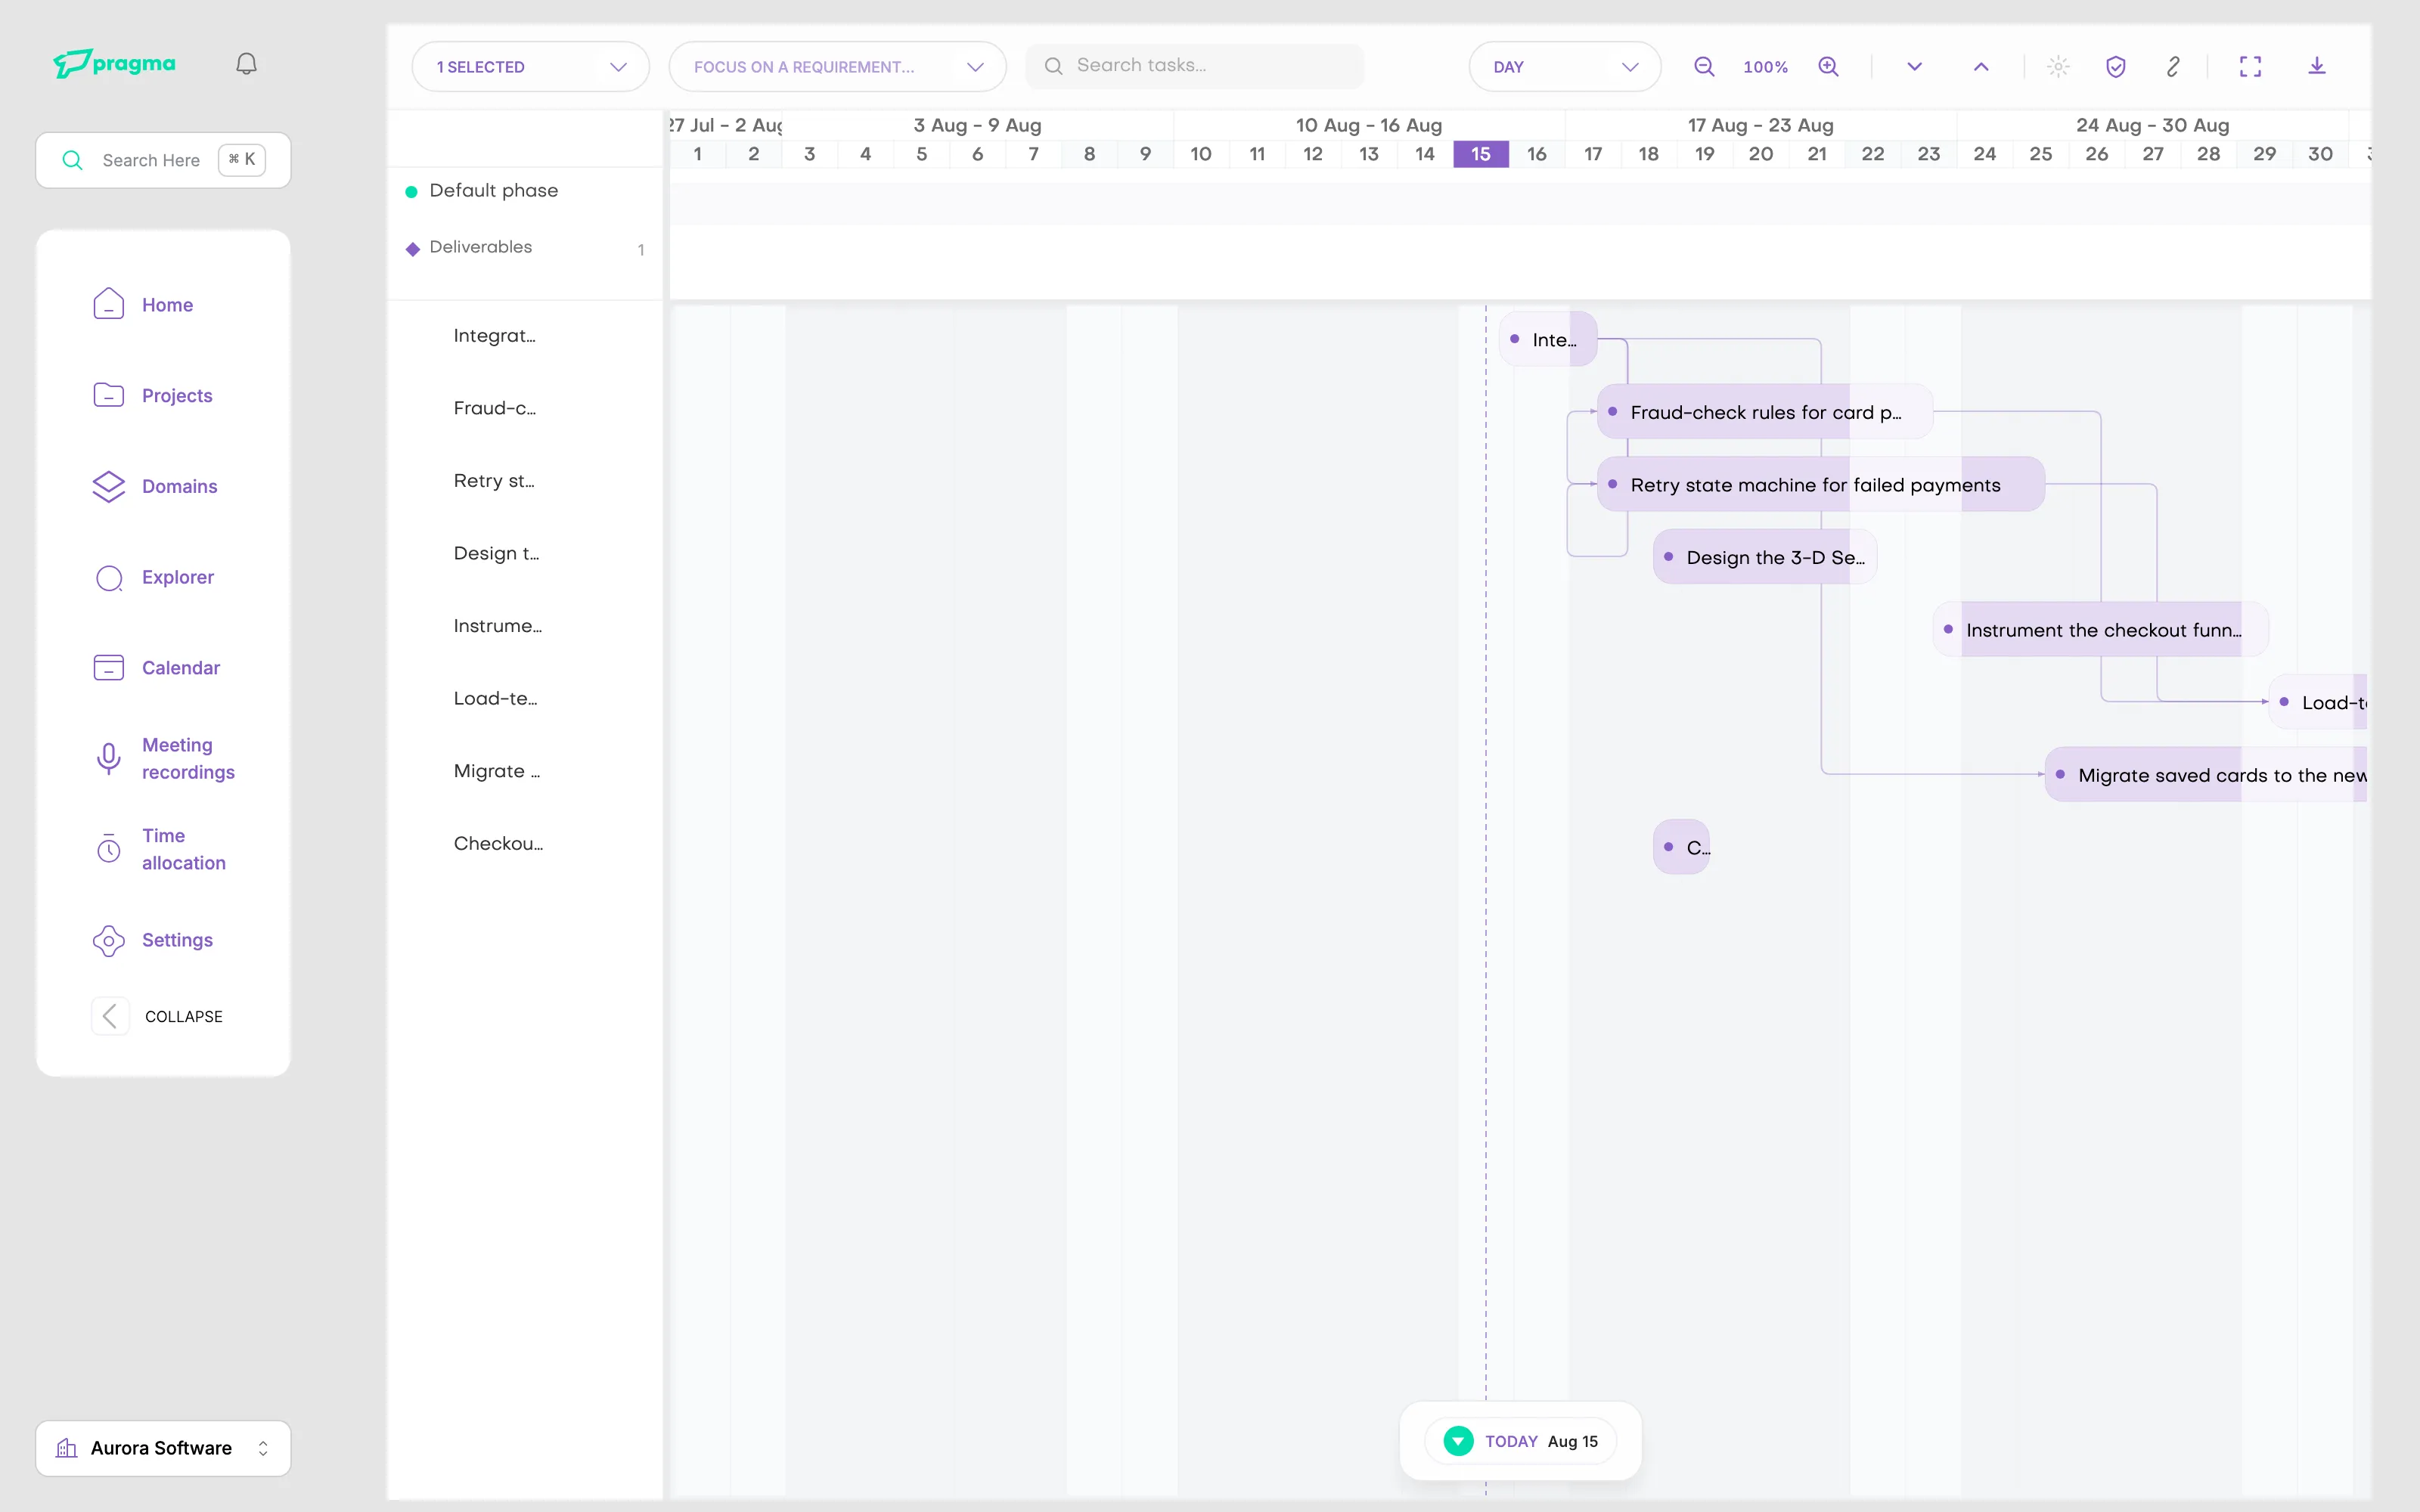Toggle dependency links icon
The image size is (2420, 1512).
coord(2173,67)
